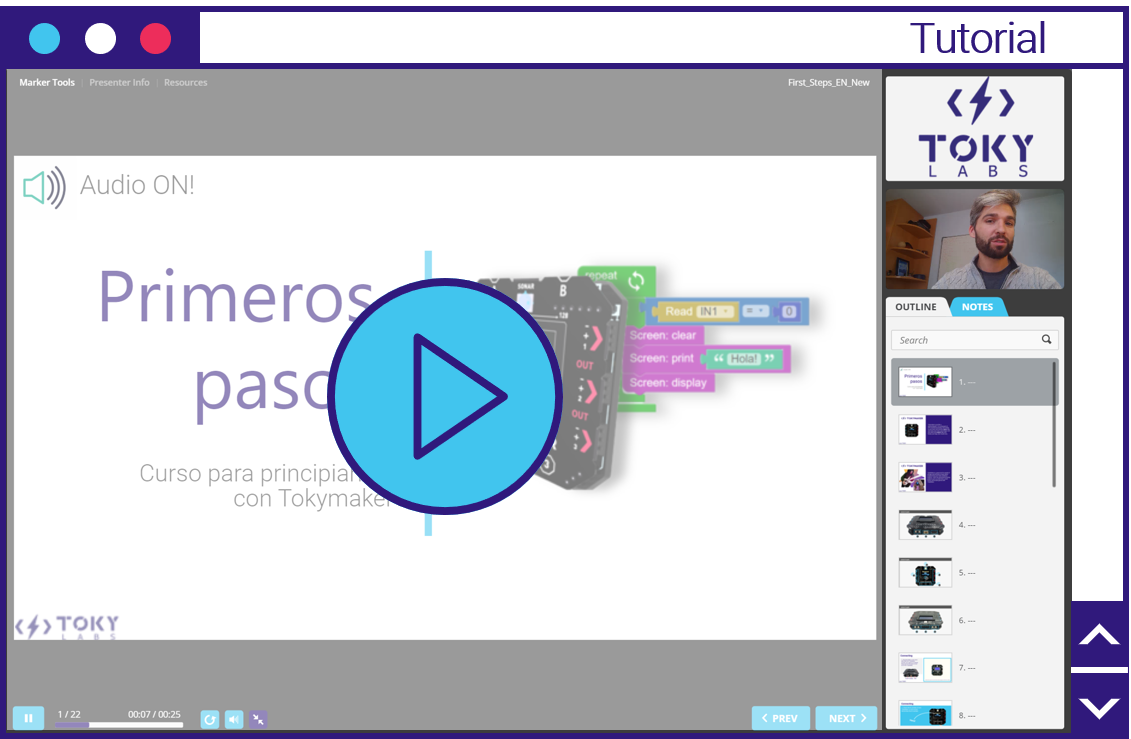Screen dimensions: 1131x739
Task: Switch to the Notes tab
Action: tap(977, 307)
